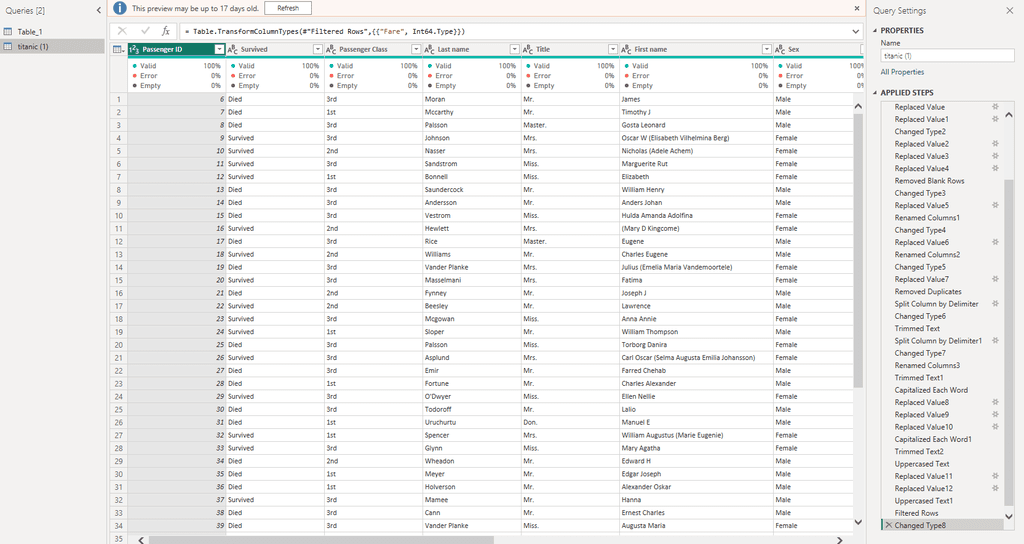Open Passenger Class filter dropdown
The height and width of the screenshot is (544, 1024).
tap(416, 50)
